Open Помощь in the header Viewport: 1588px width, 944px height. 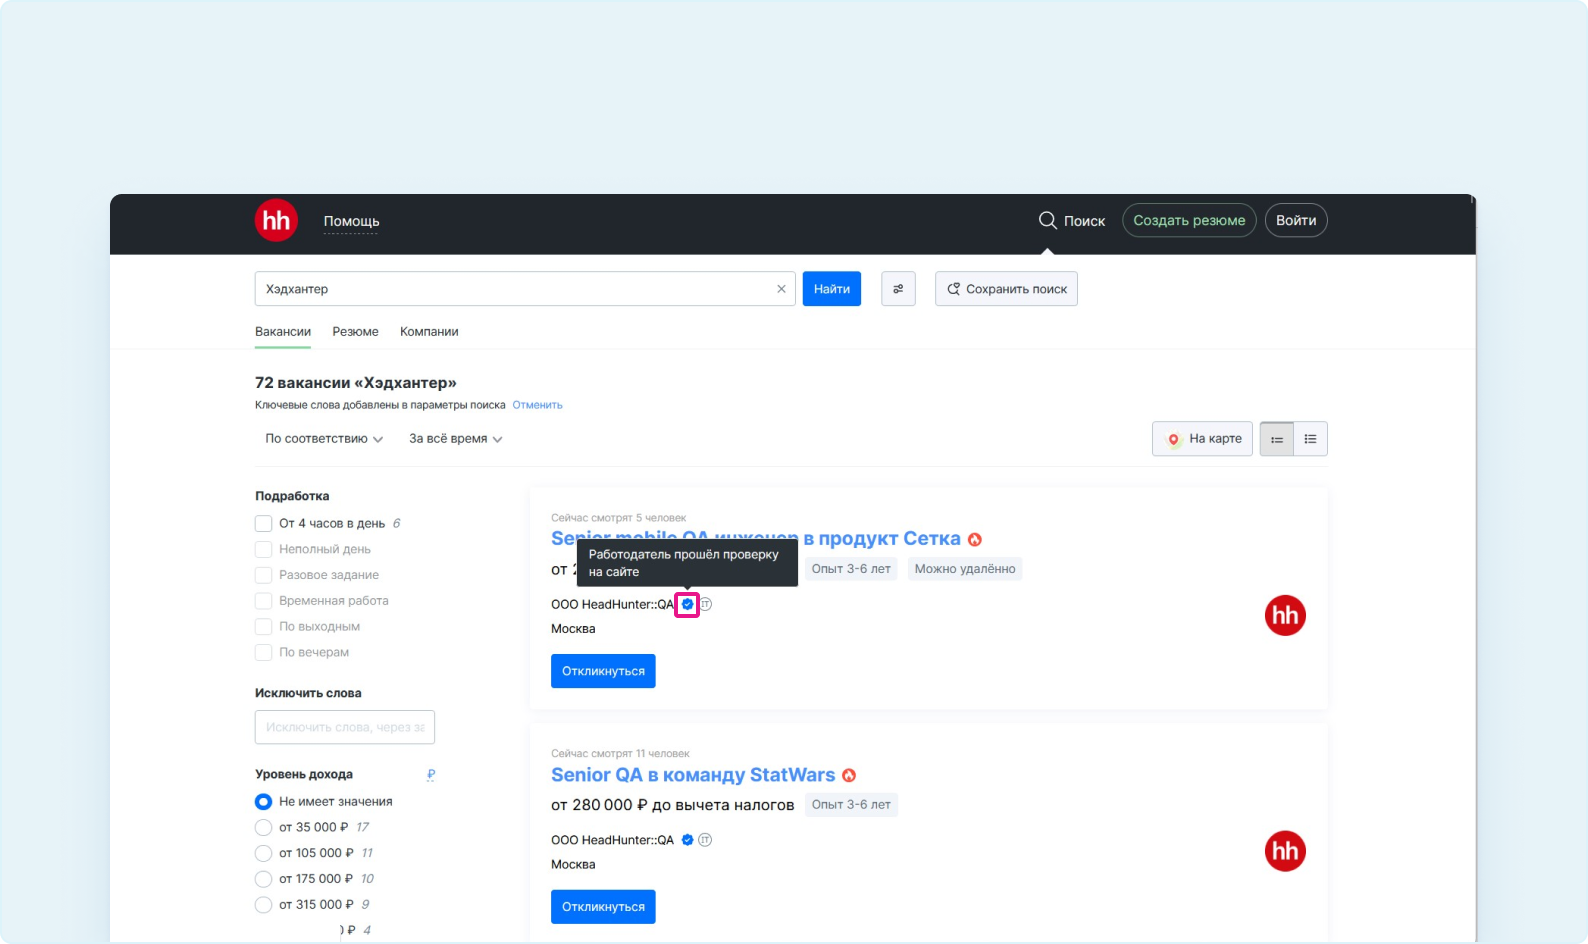(351, 221)
